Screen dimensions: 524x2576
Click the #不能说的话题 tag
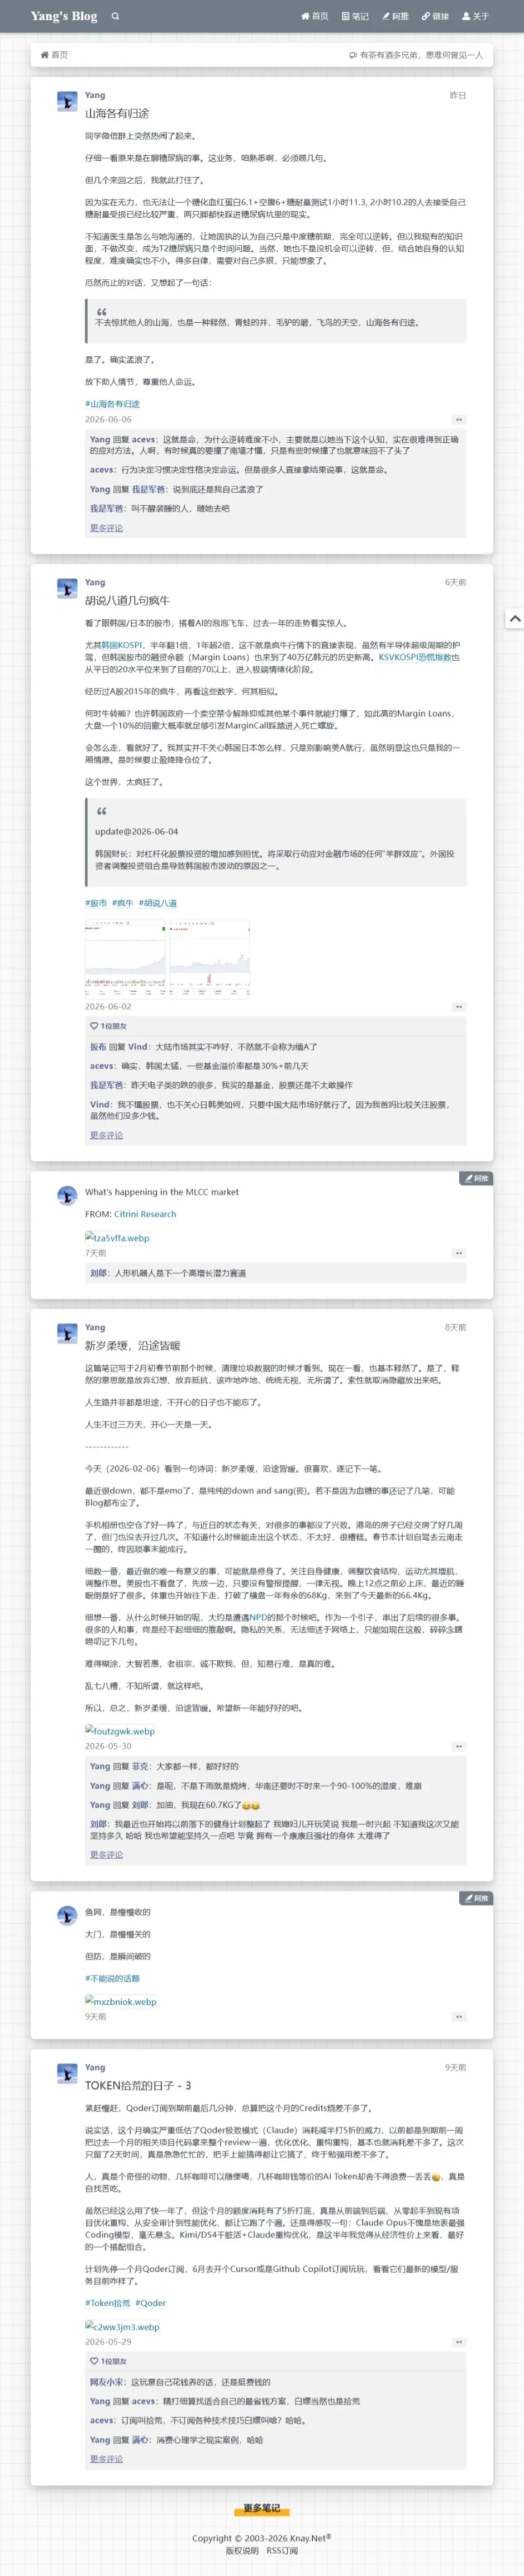point(112,1979)
